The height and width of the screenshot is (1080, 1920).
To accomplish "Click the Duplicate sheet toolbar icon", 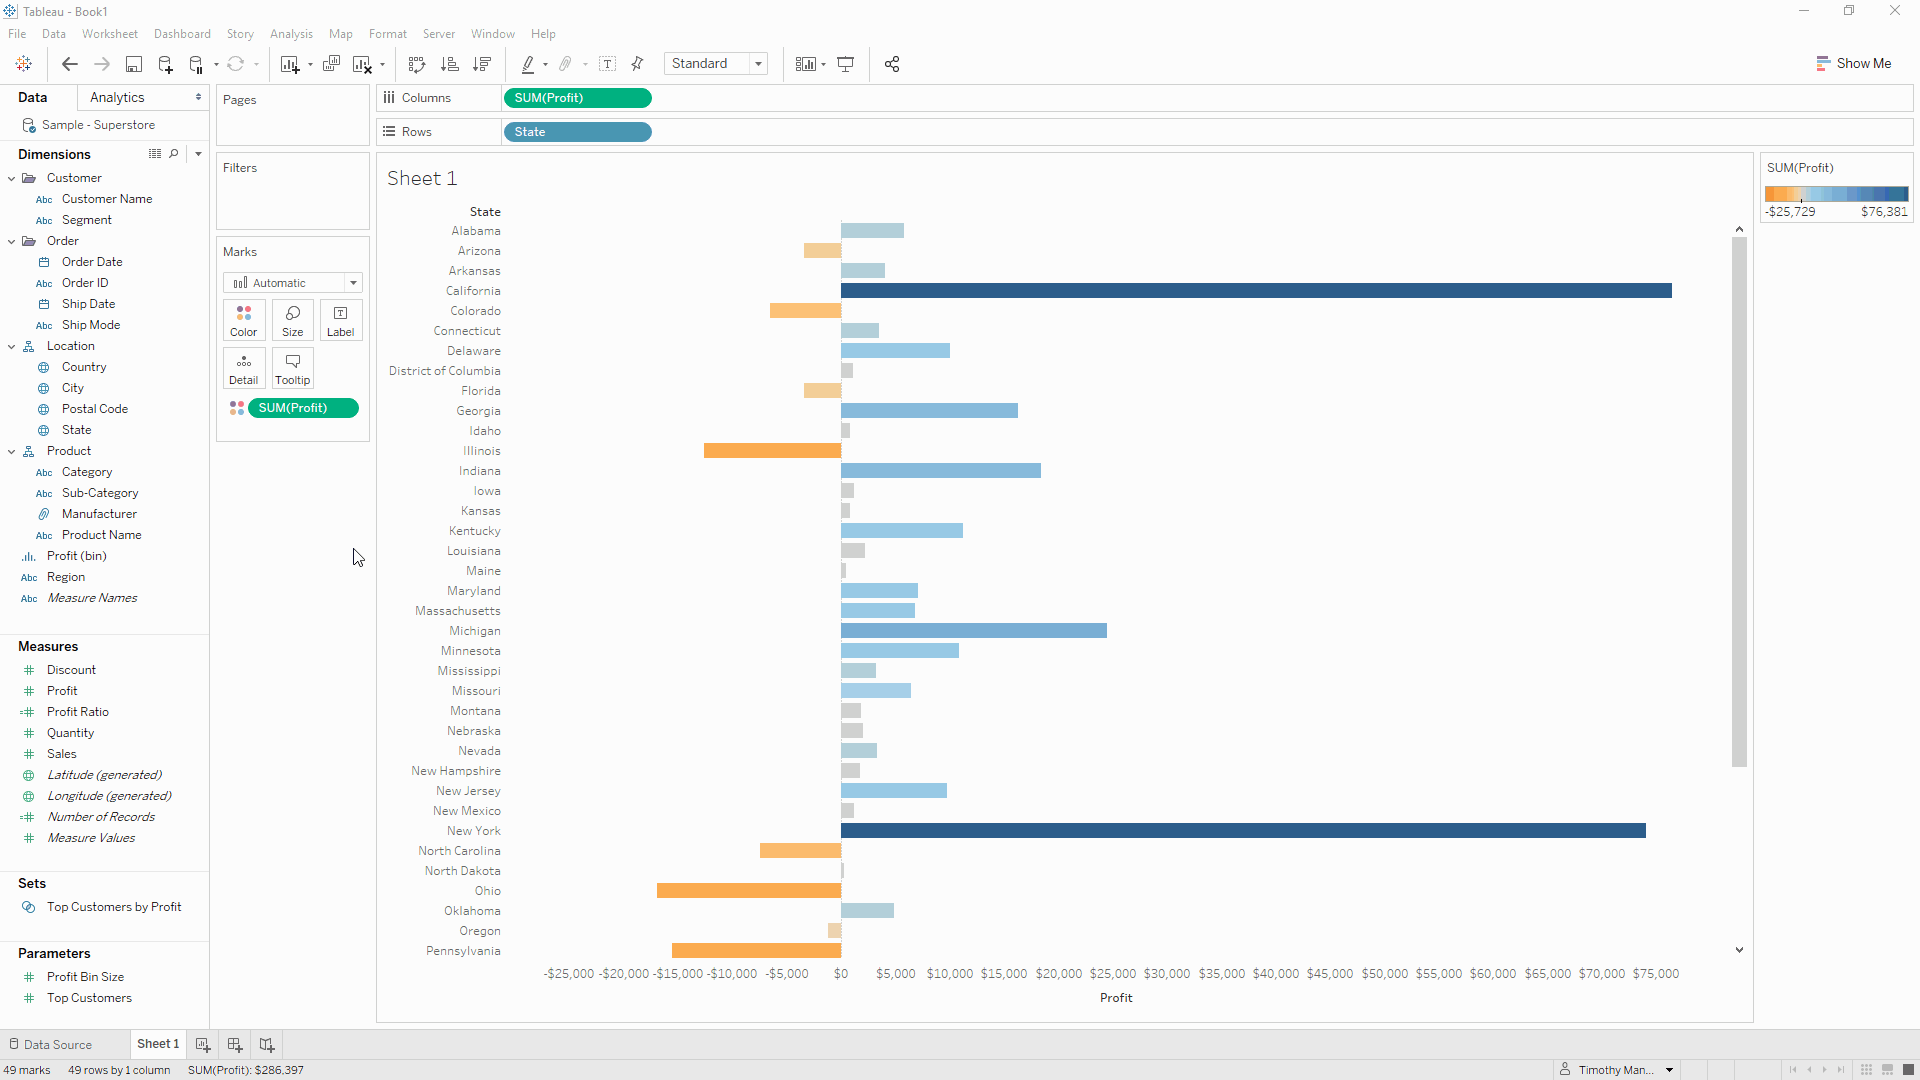I will coord(332,64).
